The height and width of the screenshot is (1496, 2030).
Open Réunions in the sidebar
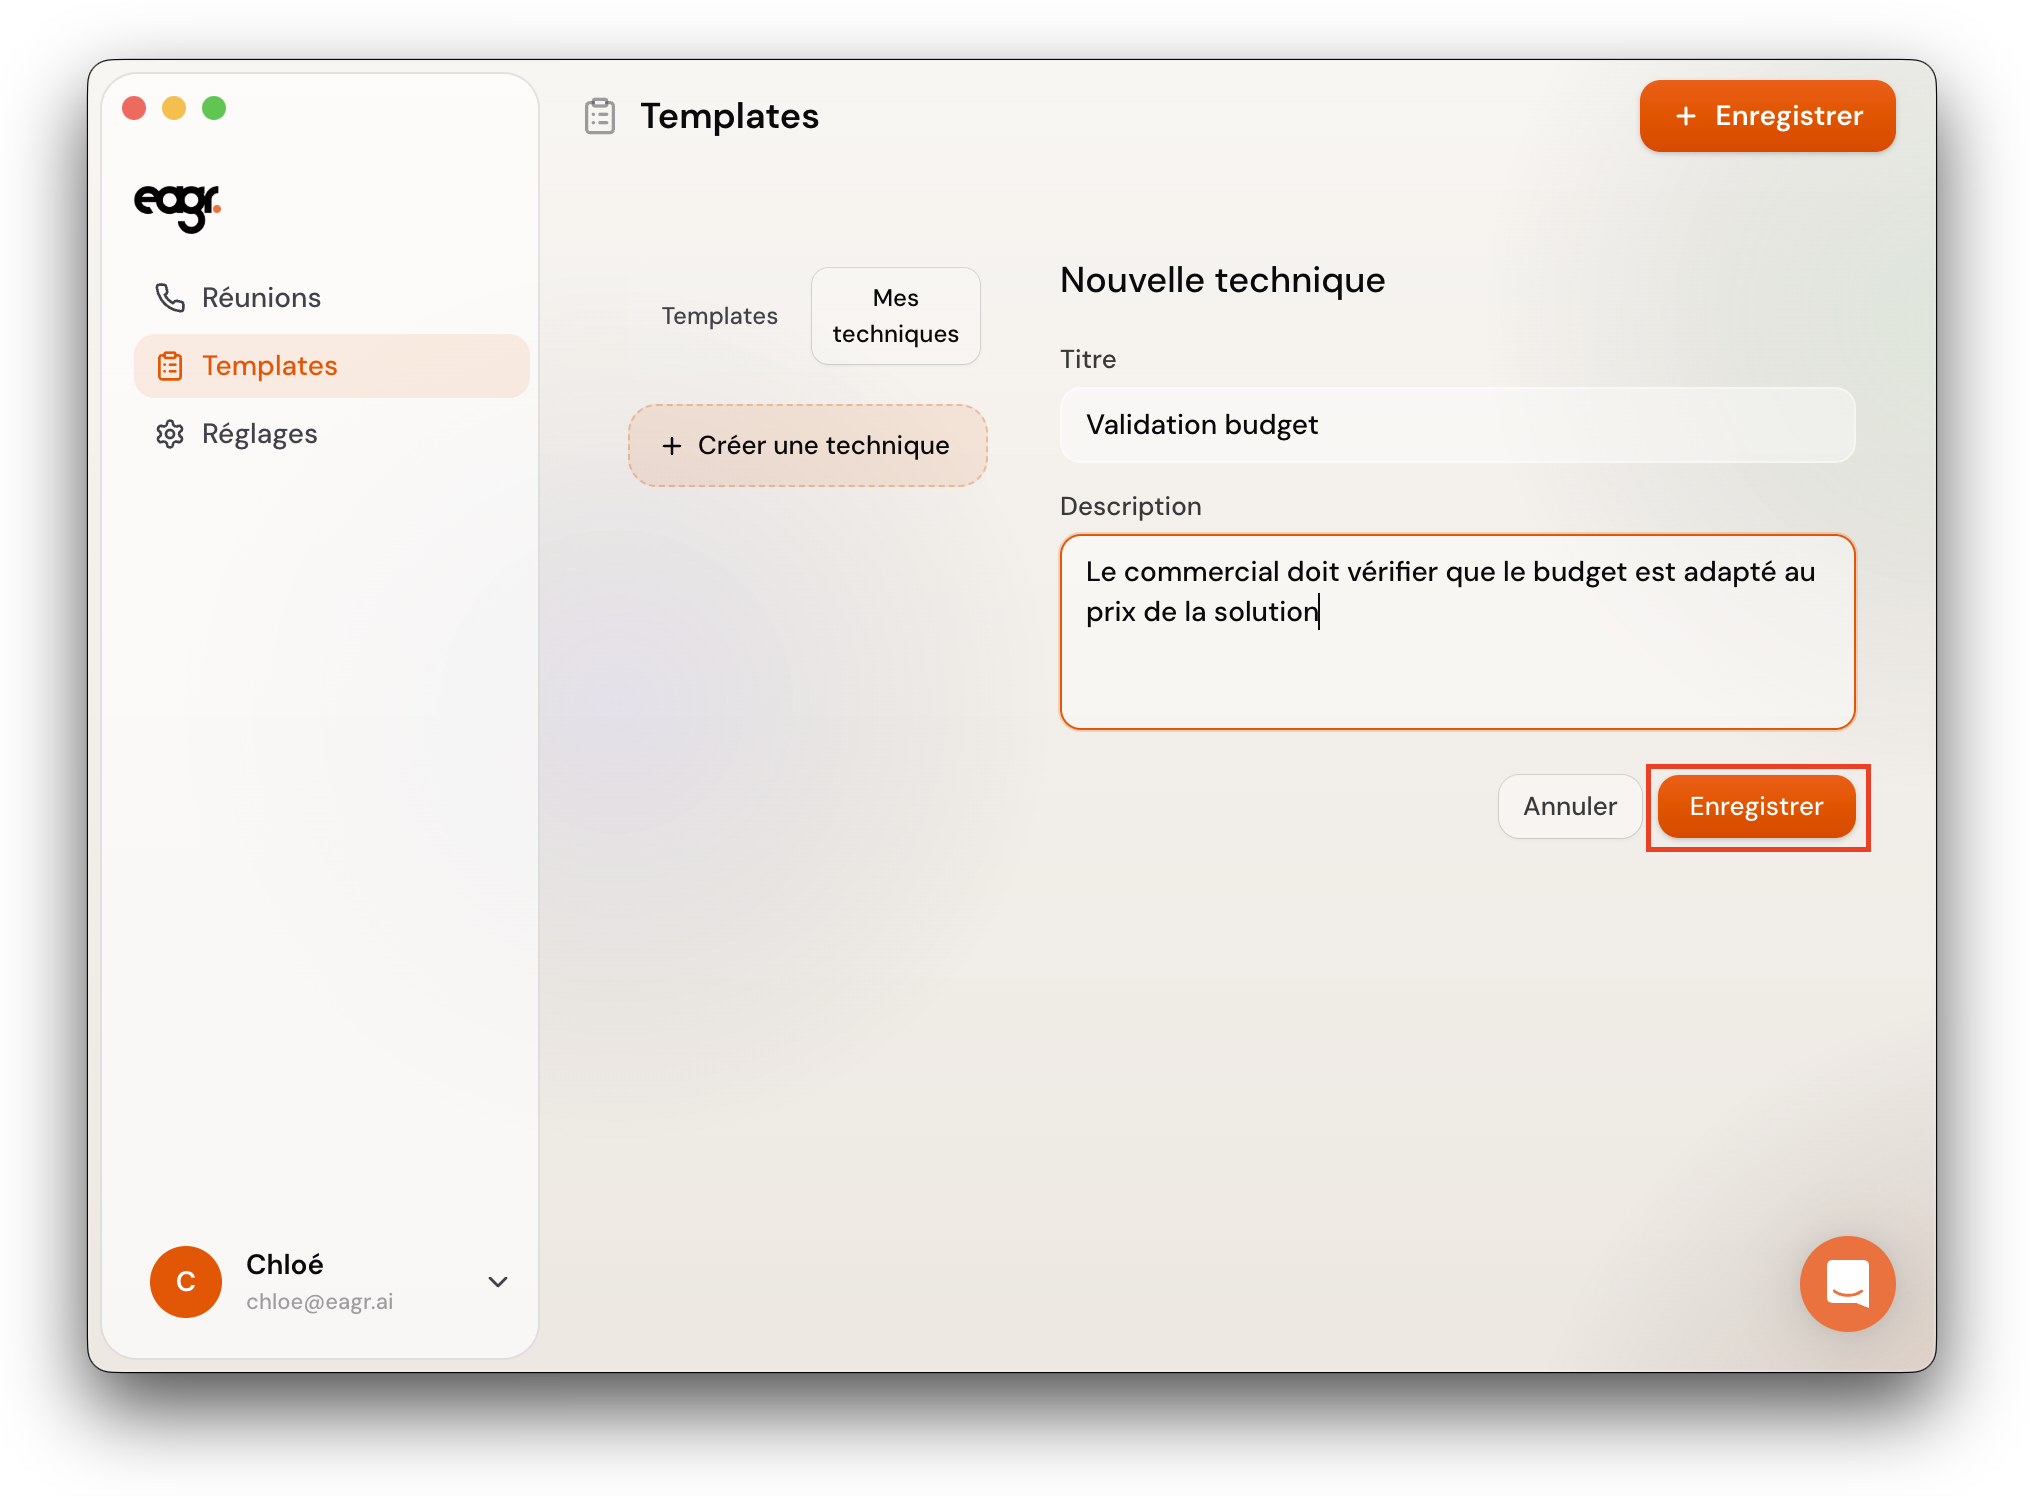click(260, 298)
